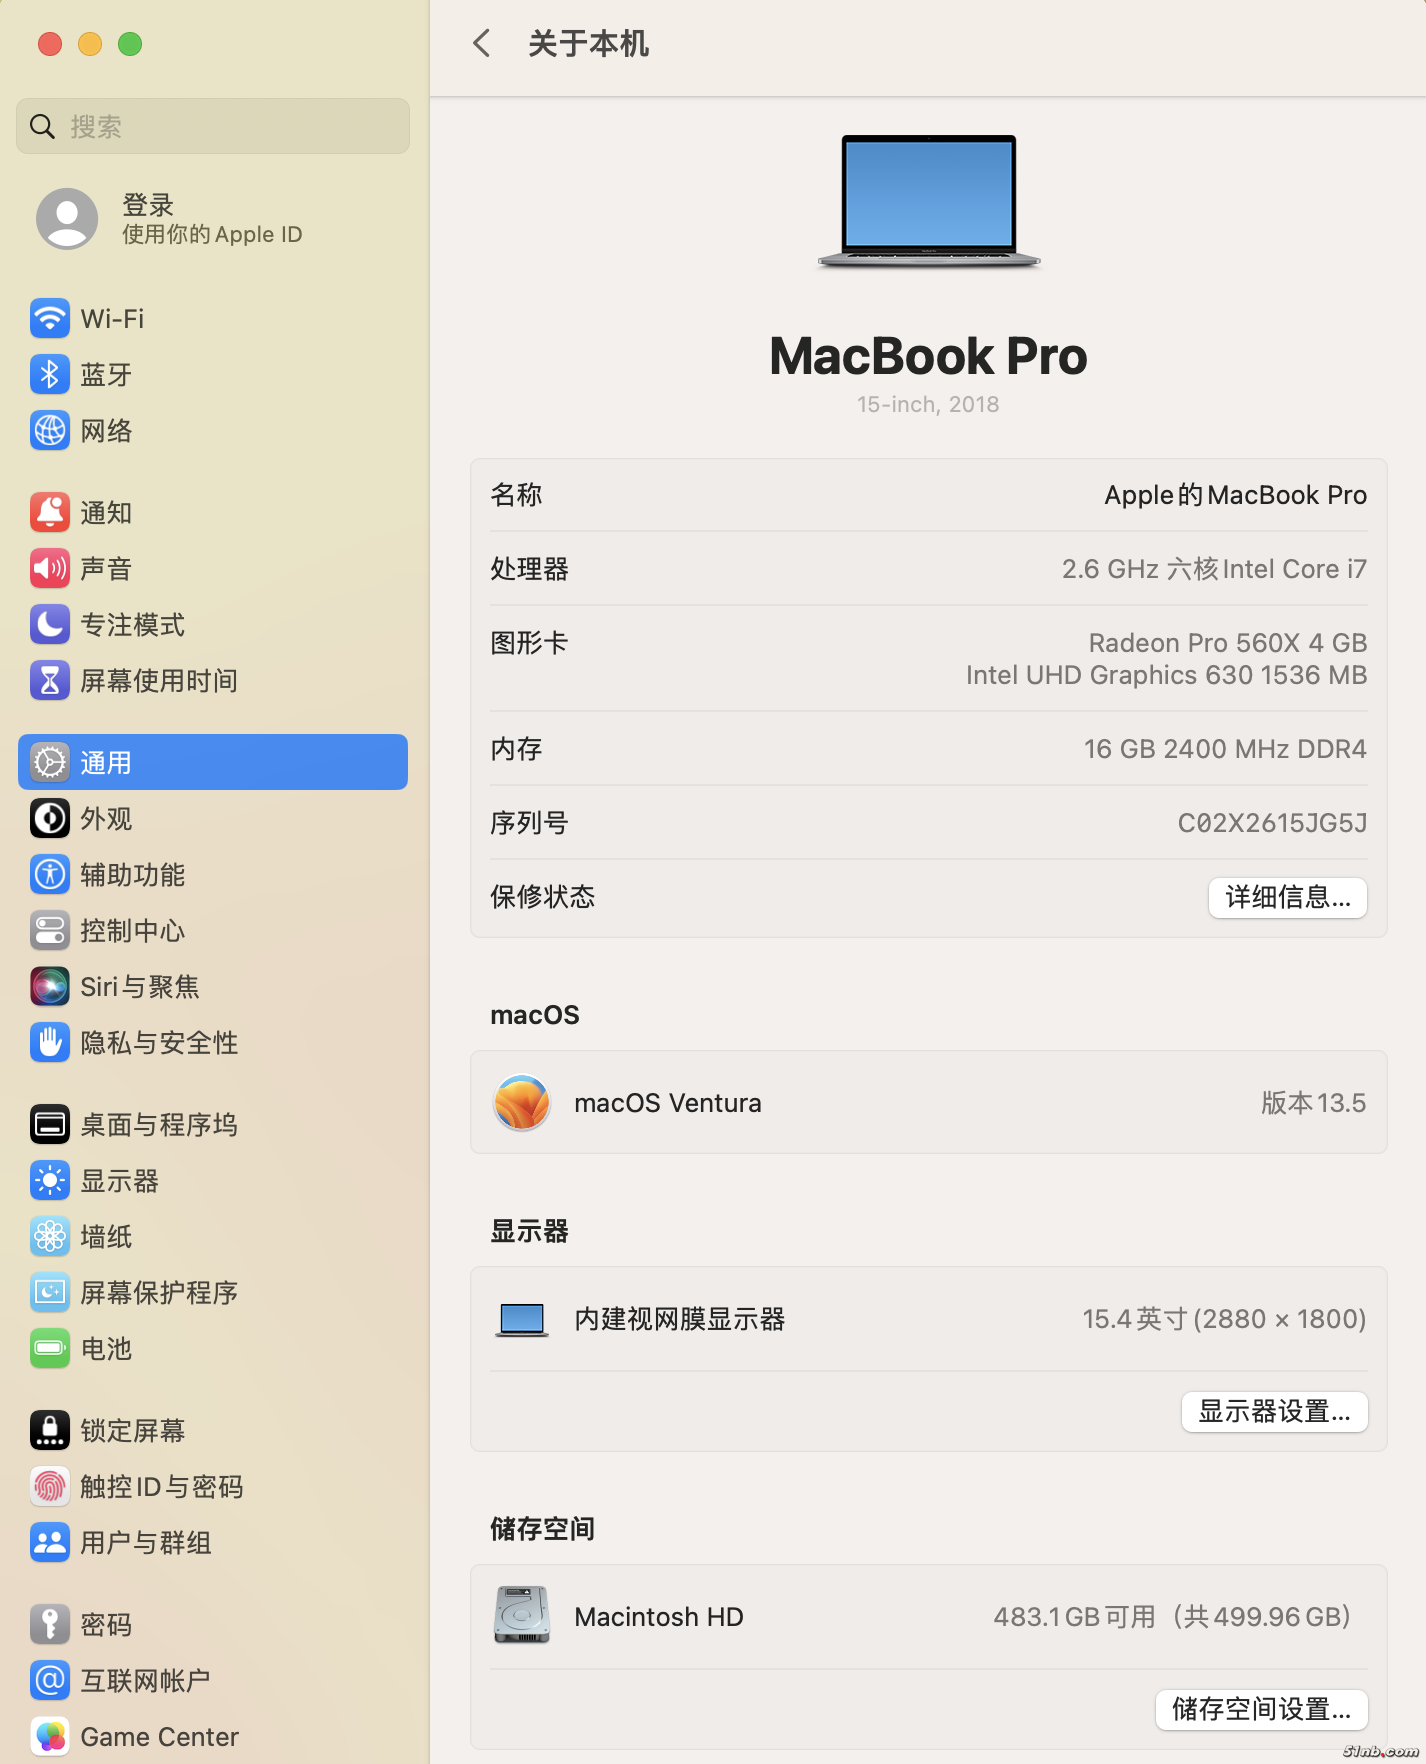Click the computer name Apple的MacBook Pro

pos(1235,496)
